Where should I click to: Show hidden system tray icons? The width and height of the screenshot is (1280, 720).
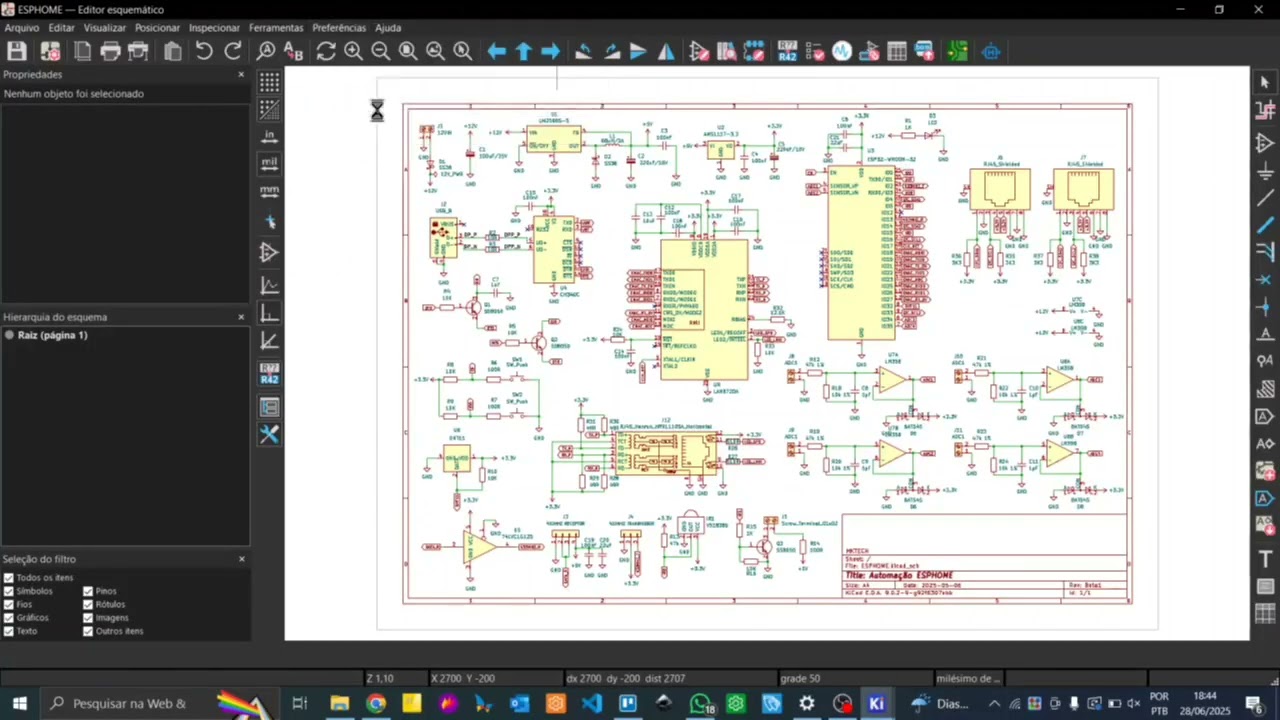pos(994,704)
